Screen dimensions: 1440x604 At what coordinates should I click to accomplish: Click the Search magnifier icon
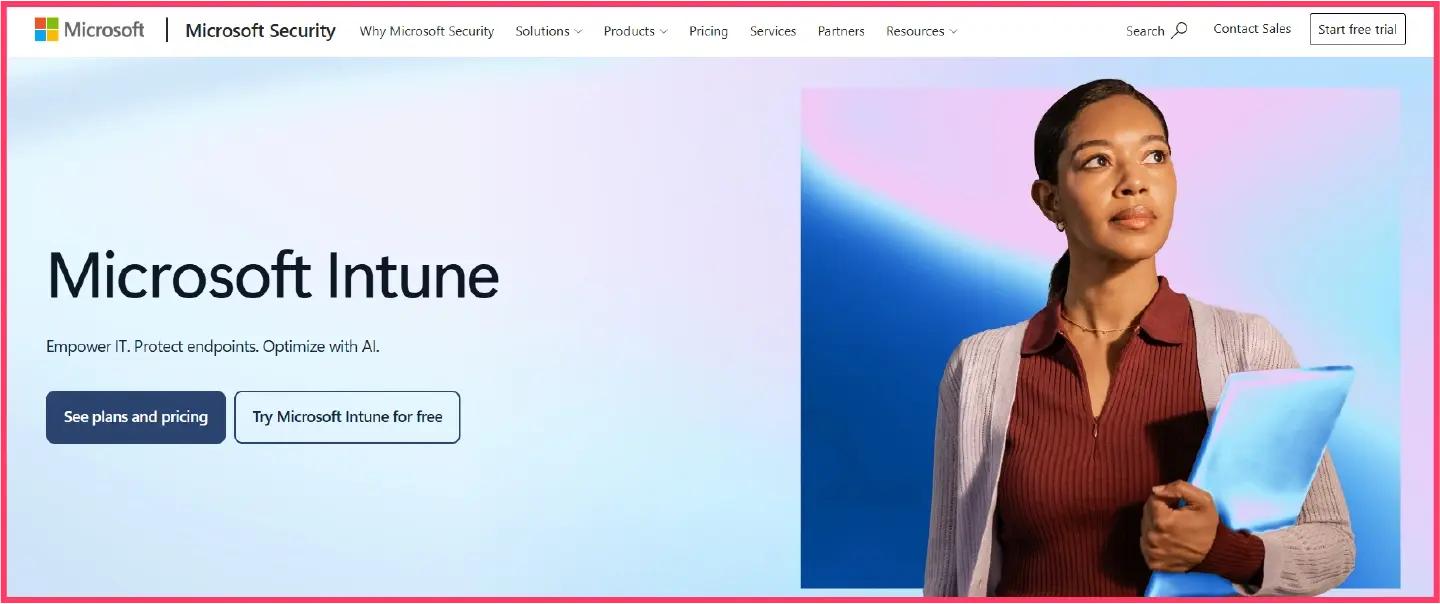[1180, 30]
